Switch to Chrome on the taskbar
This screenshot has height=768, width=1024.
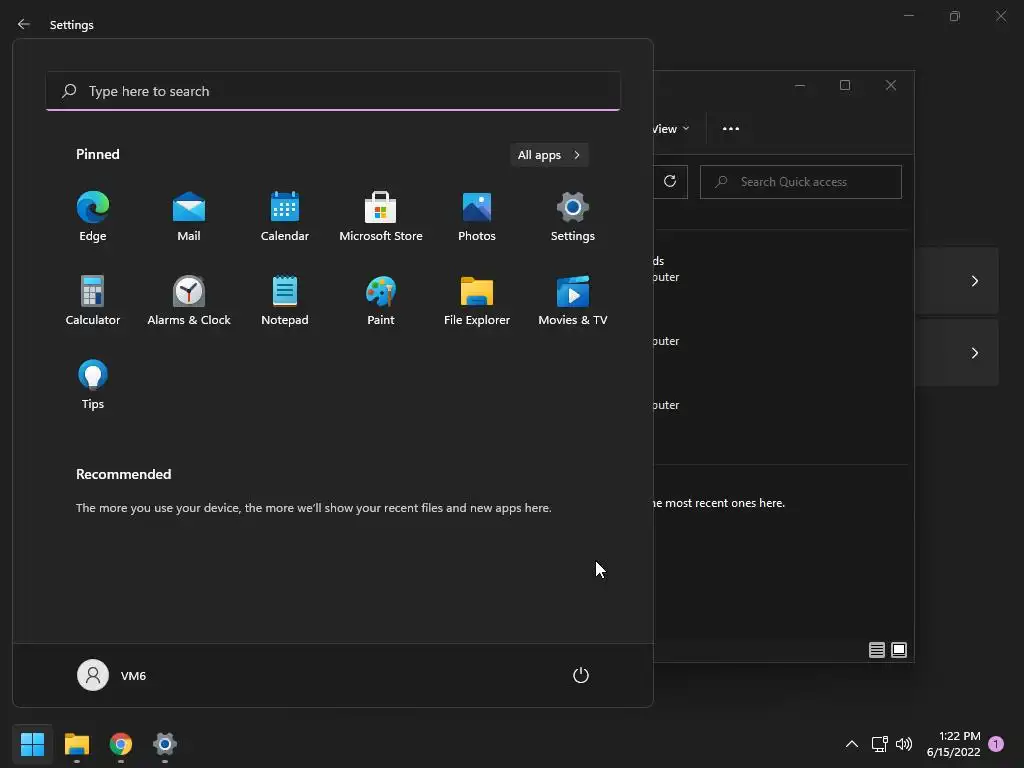pos(121,744)
